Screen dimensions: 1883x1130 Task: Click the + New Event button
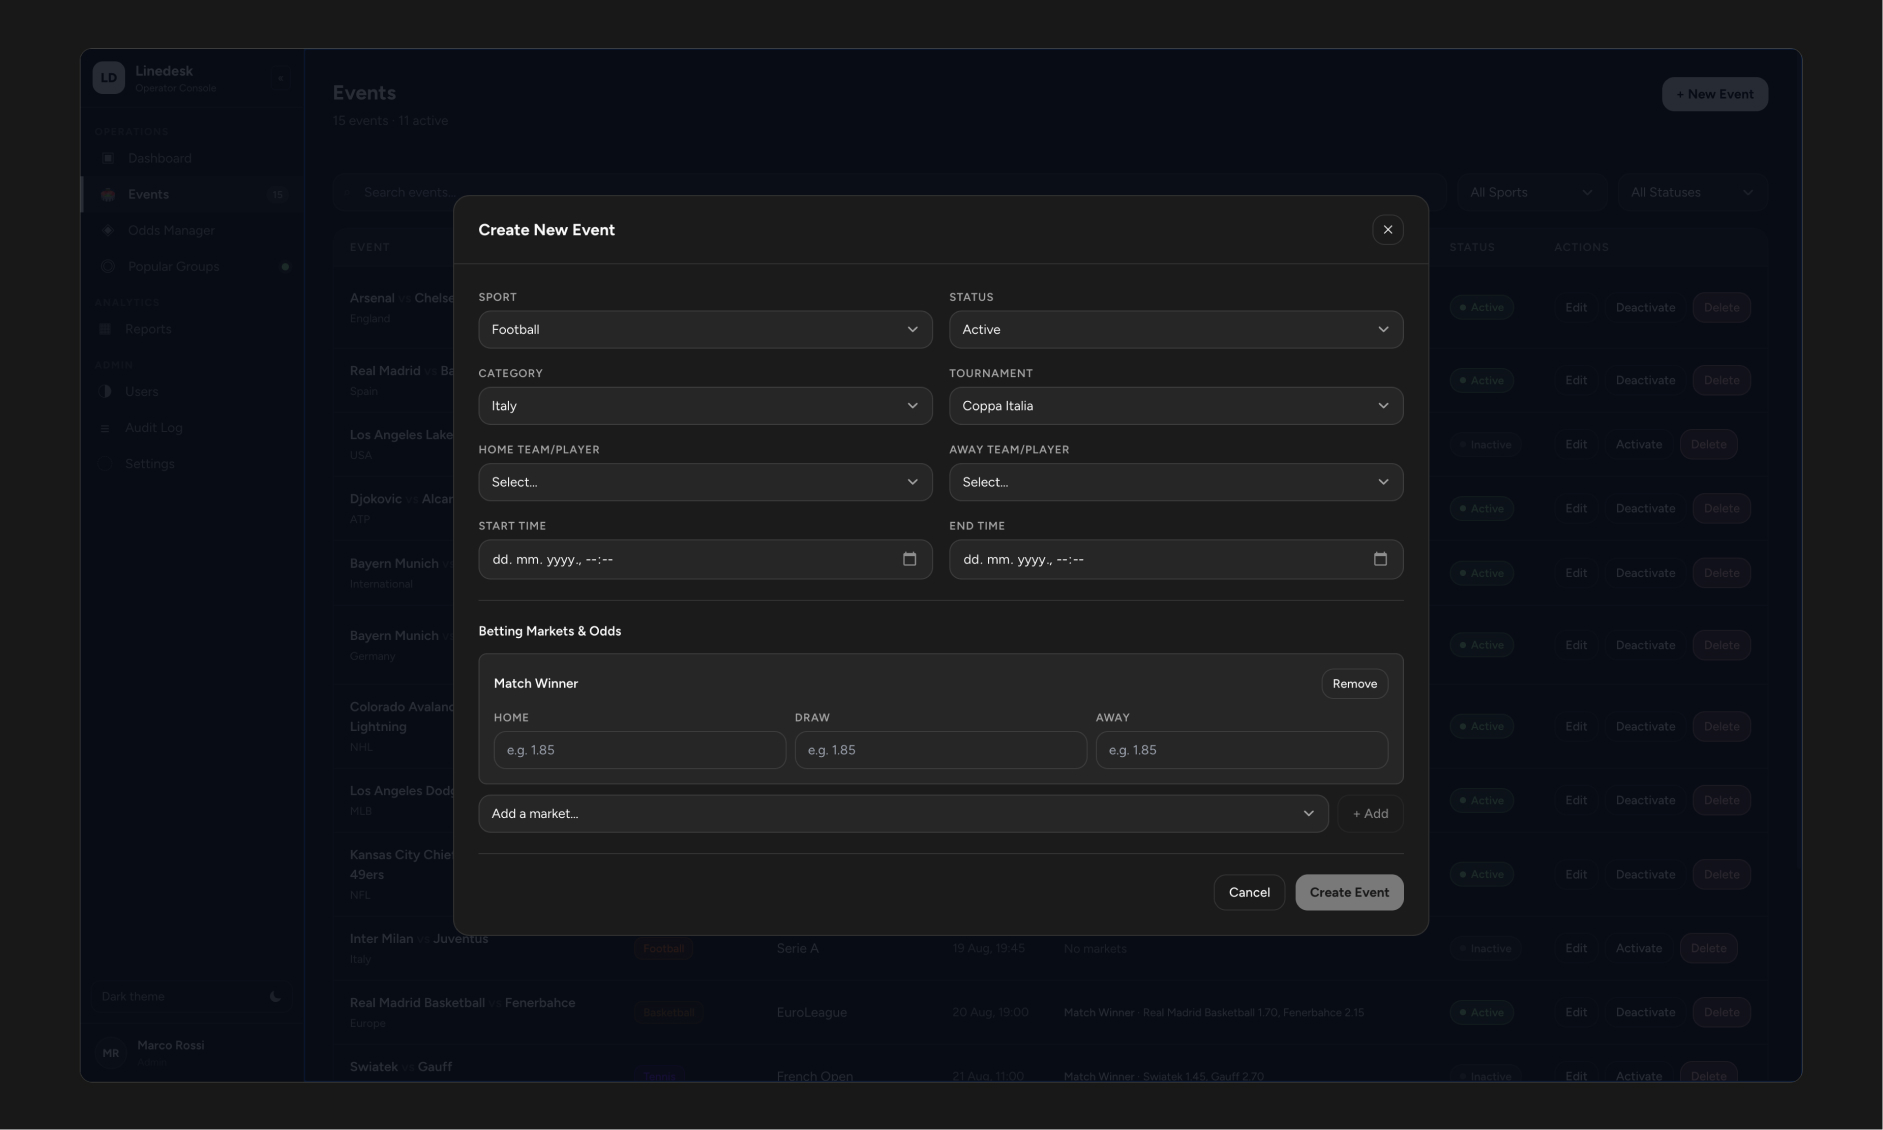[1714, 94]
